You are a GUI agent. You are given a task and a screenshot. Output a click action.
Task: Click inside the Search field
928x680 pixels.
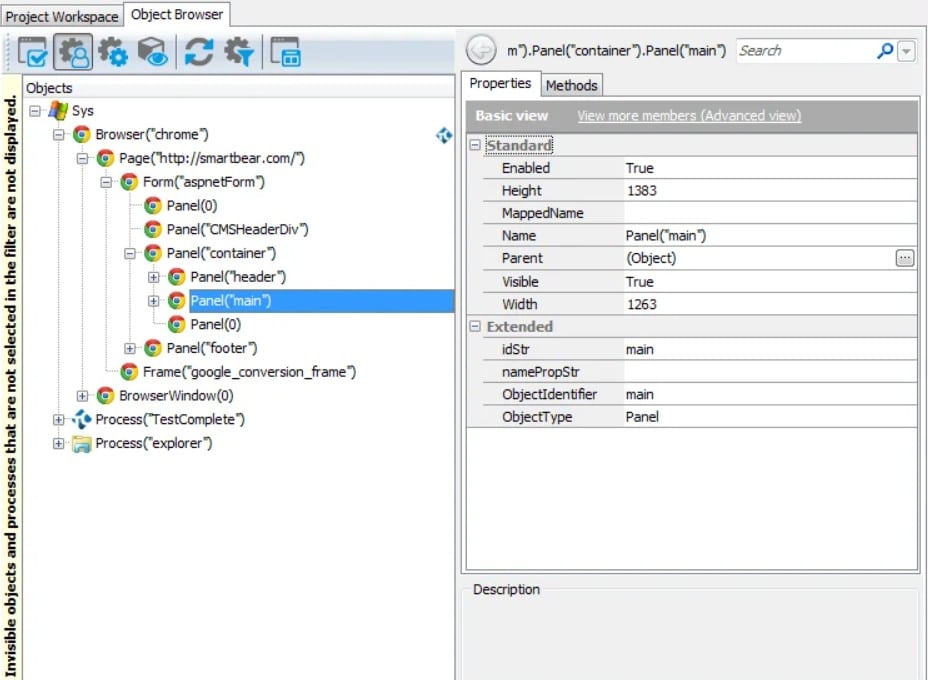click(x=806, y=51)
